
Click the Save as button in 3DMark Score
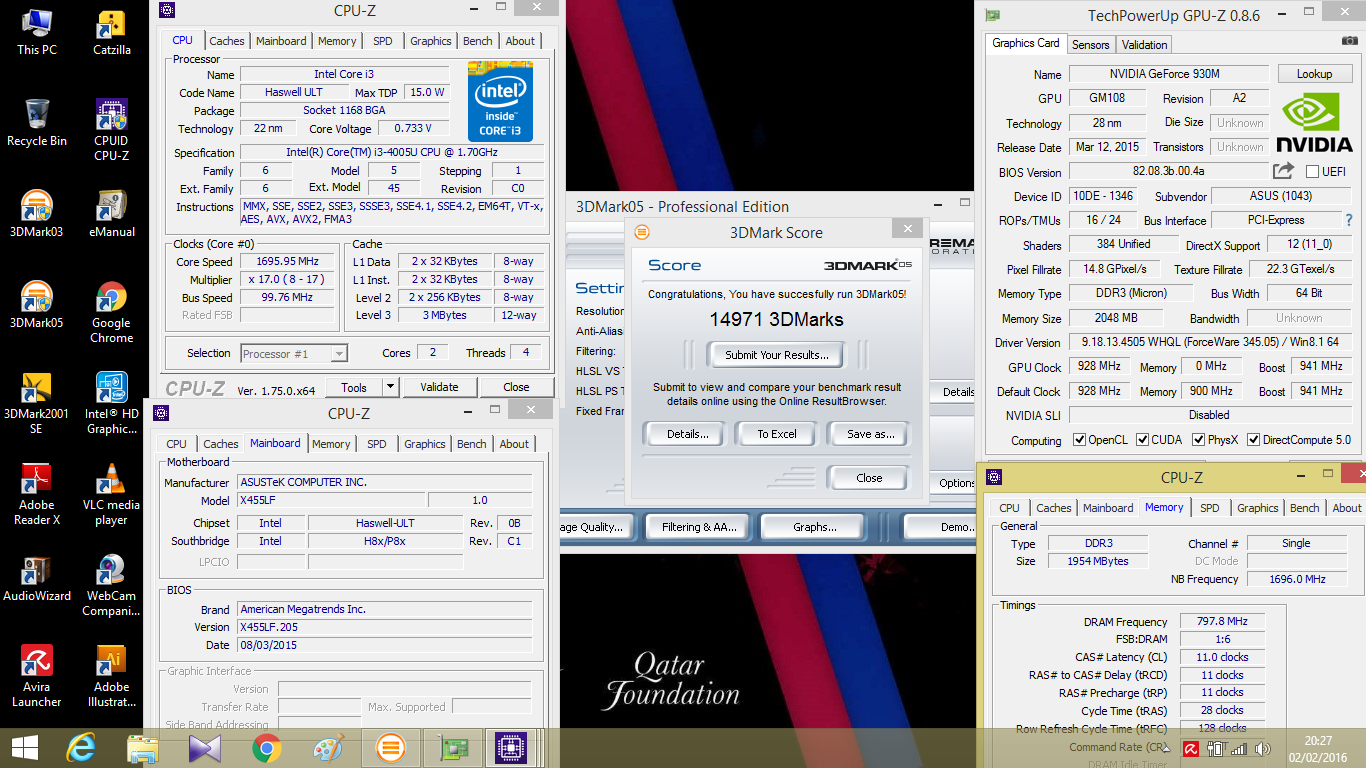(x=870, y=434)
